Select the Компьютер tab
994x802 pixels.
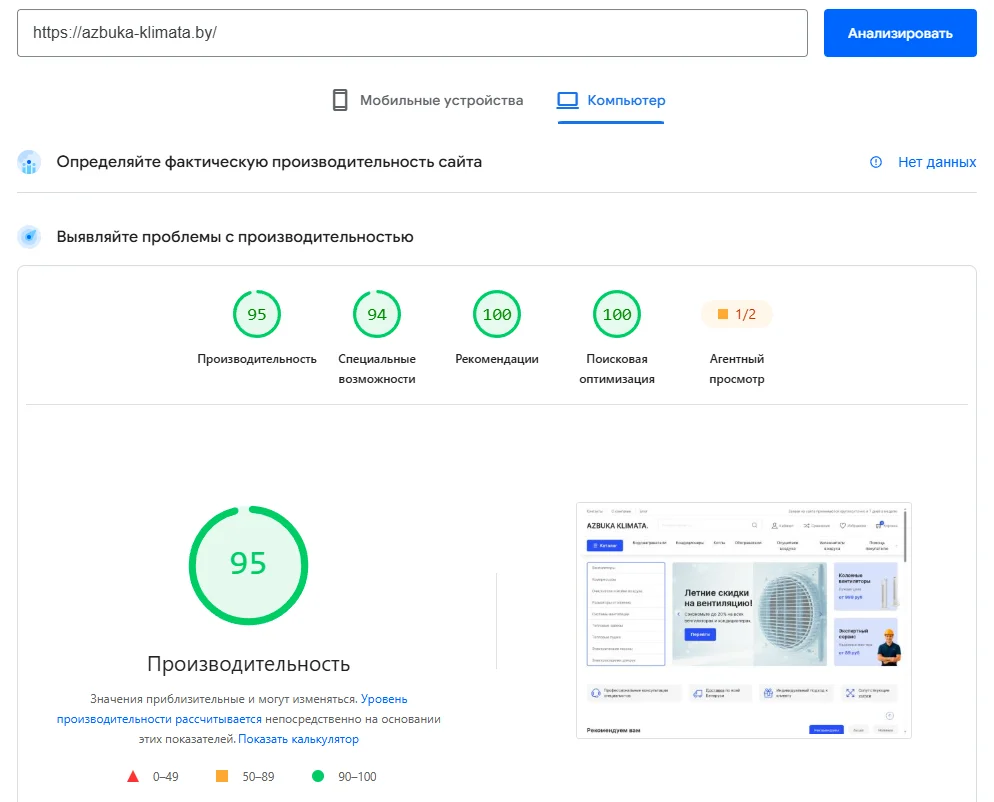click(x=611, y=100)
